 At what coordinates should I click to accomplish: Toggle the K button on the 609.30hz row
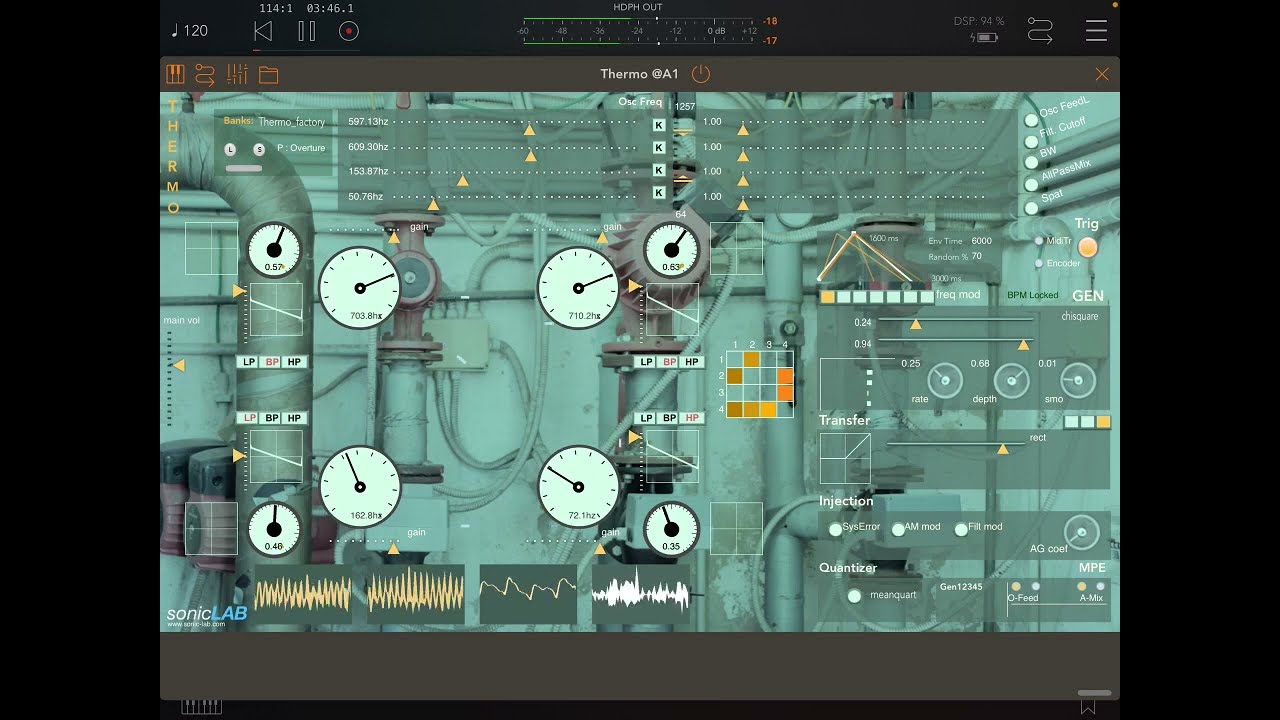pos(659,148)
